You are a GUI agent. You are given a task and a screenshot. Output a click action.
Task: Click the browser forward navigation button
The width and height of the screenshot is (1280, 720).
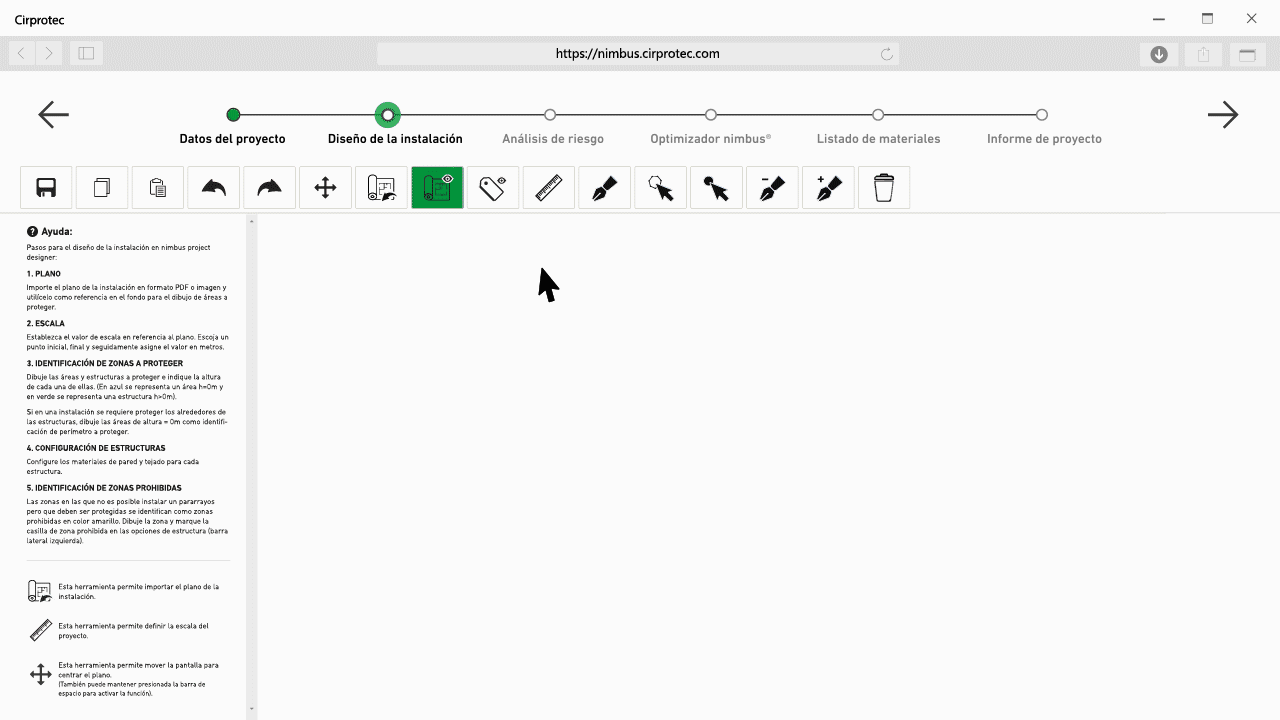coord(49,54)
